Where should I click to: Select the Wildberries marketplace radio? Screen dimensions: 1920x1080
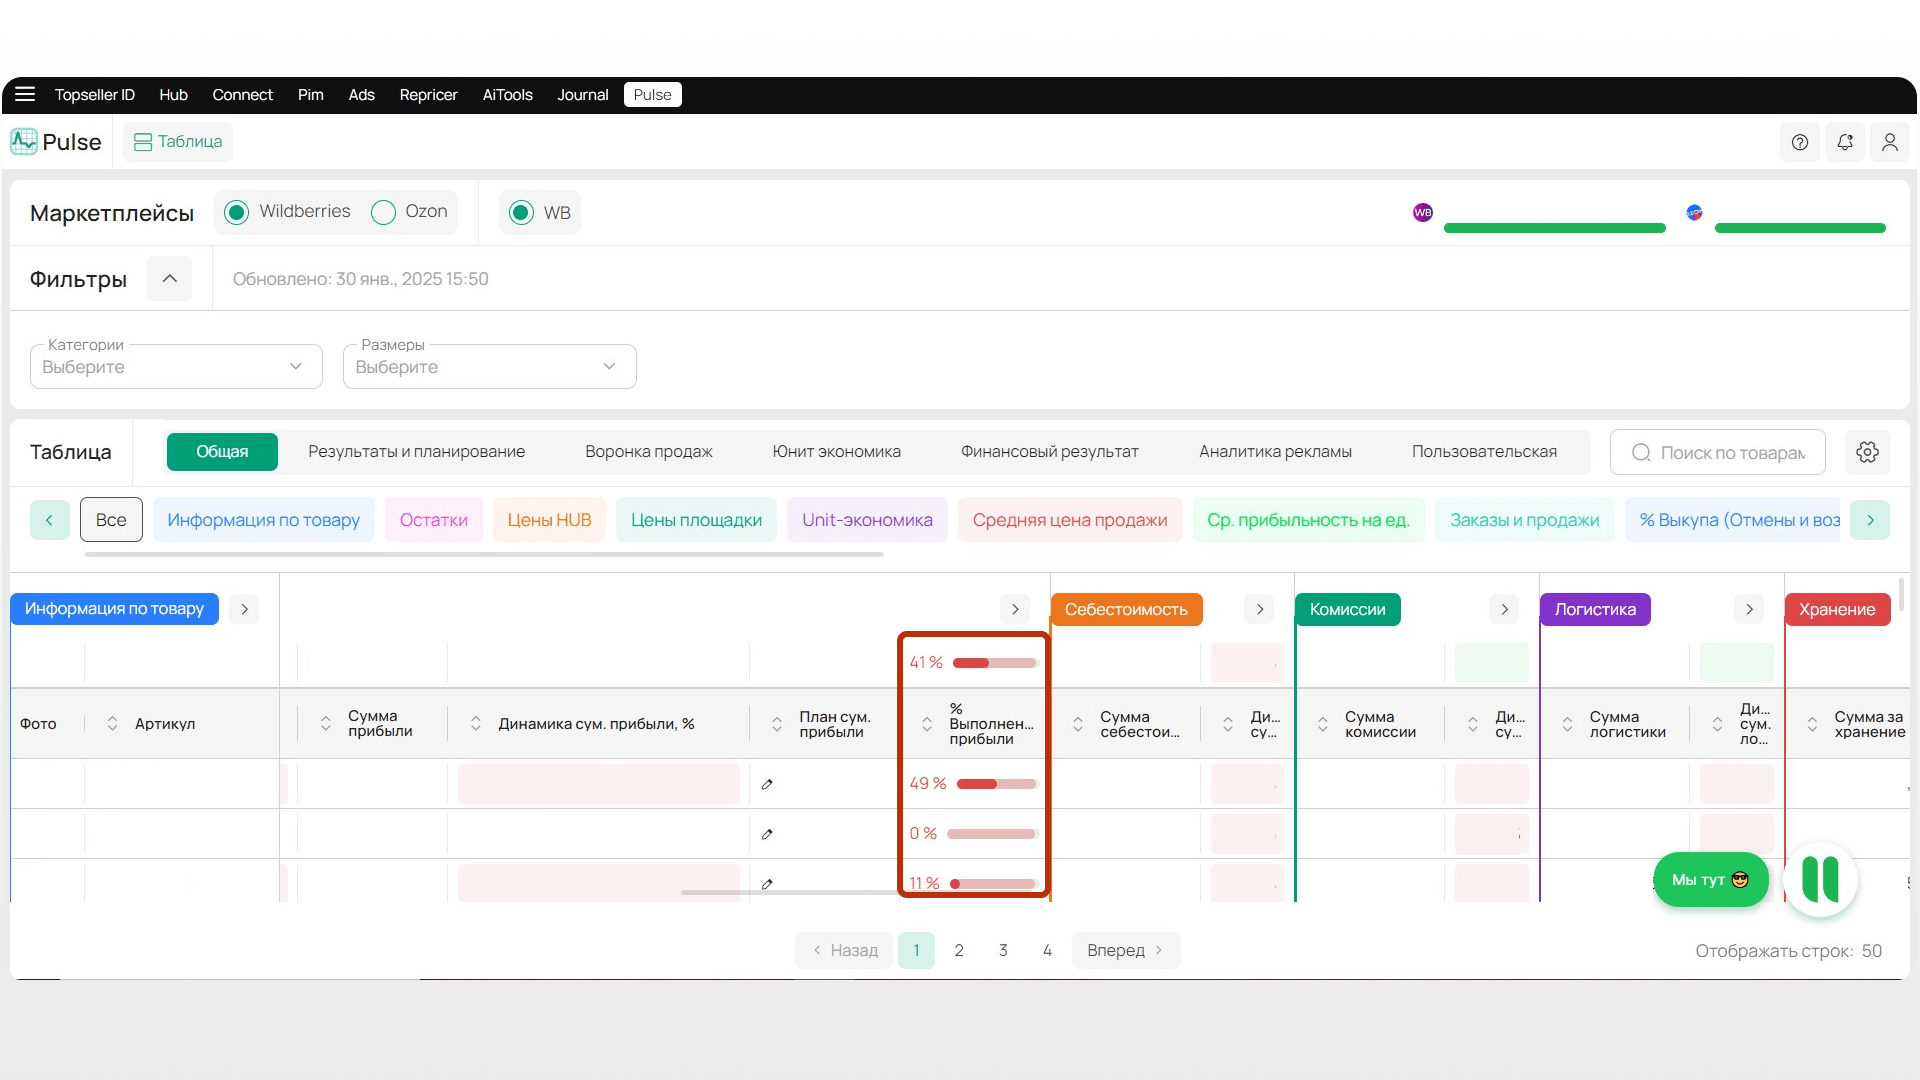[x=236, y=212]
